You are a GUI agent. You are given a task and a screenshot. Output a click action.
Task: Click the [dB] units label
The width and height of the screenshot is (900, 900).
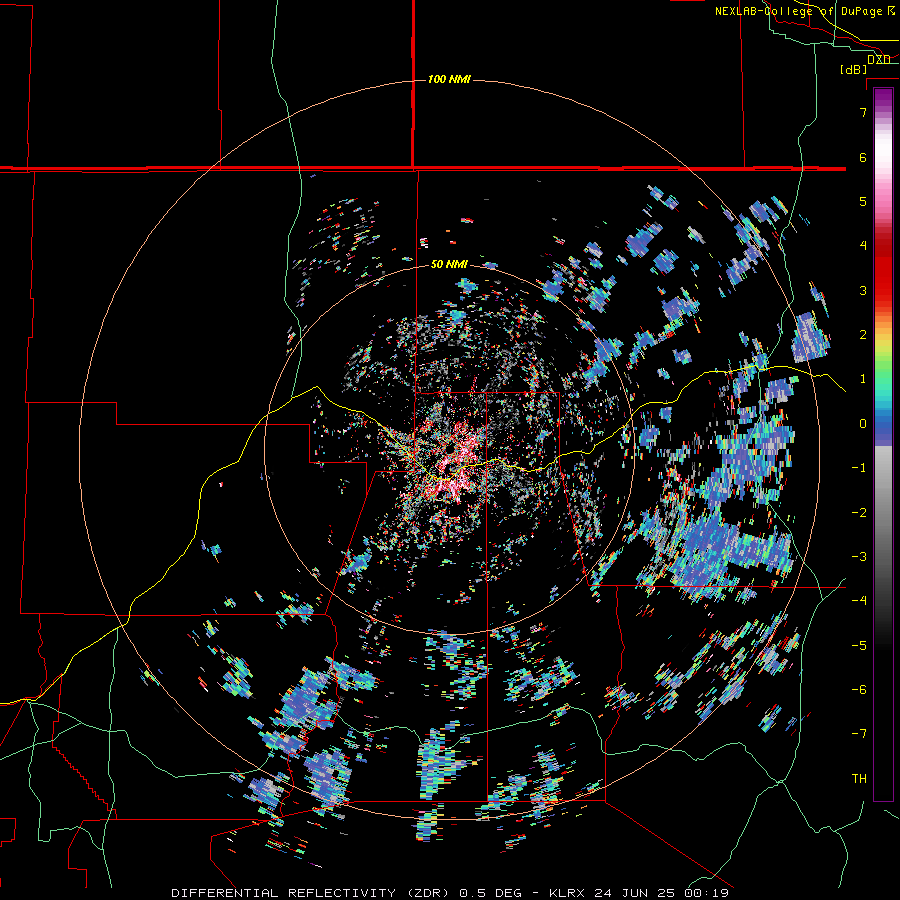(854, 70)
